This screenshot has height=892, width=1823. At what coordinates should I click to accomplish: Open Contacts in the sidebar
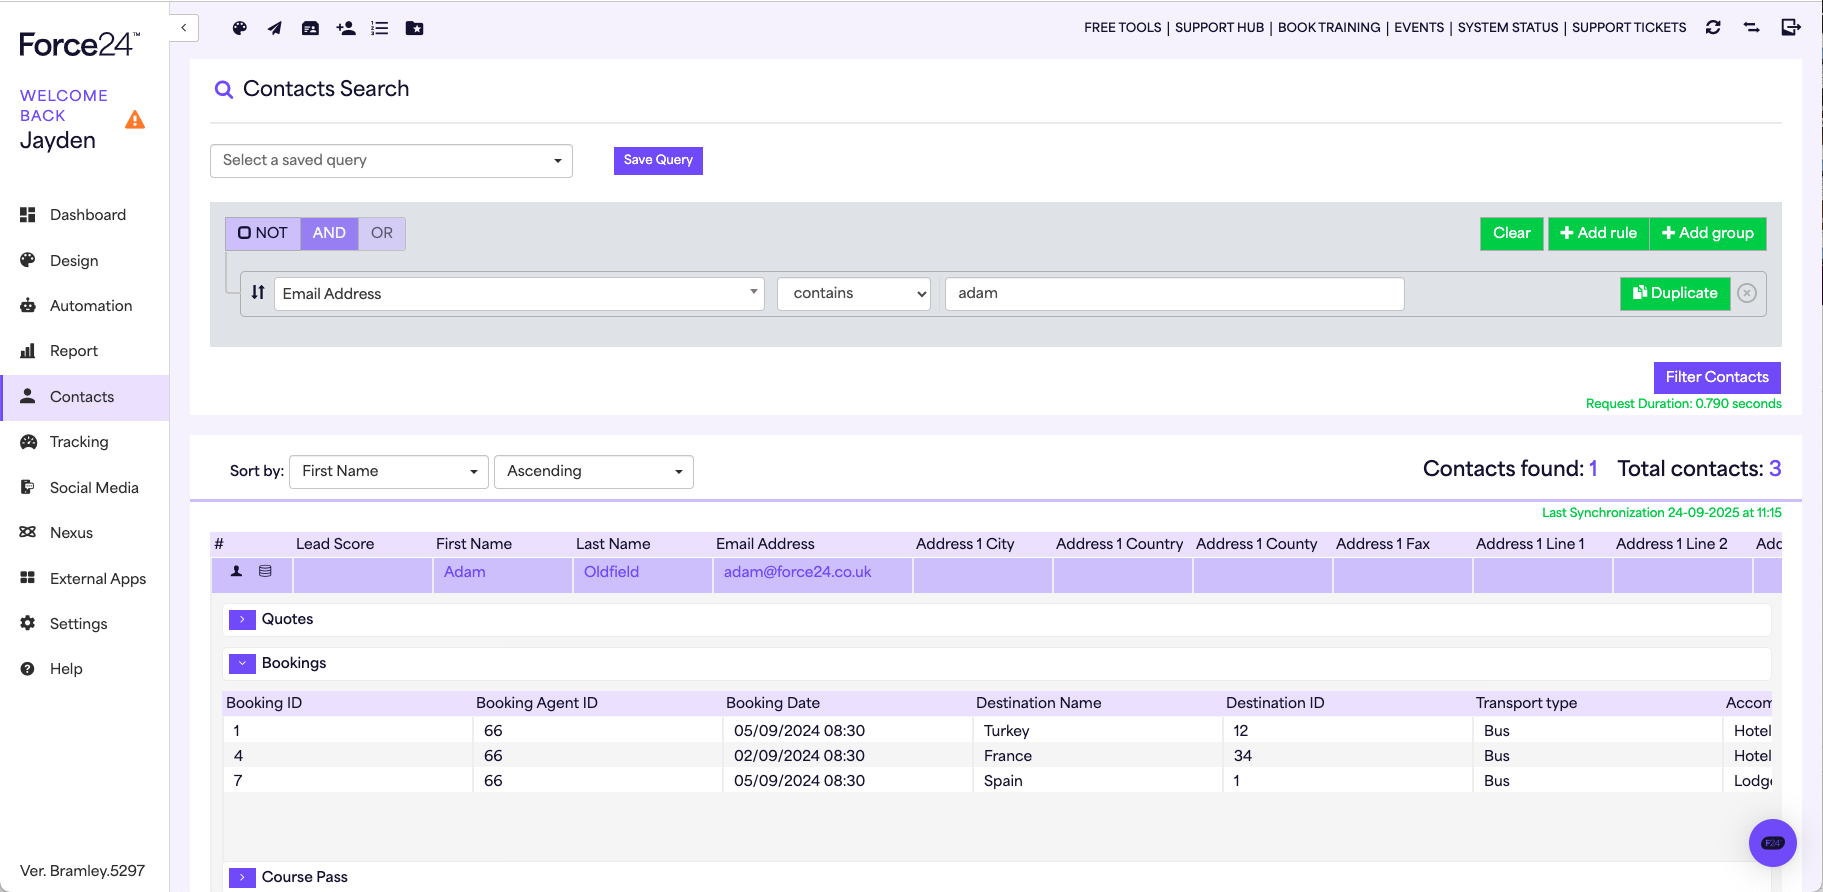pos(85,397)
